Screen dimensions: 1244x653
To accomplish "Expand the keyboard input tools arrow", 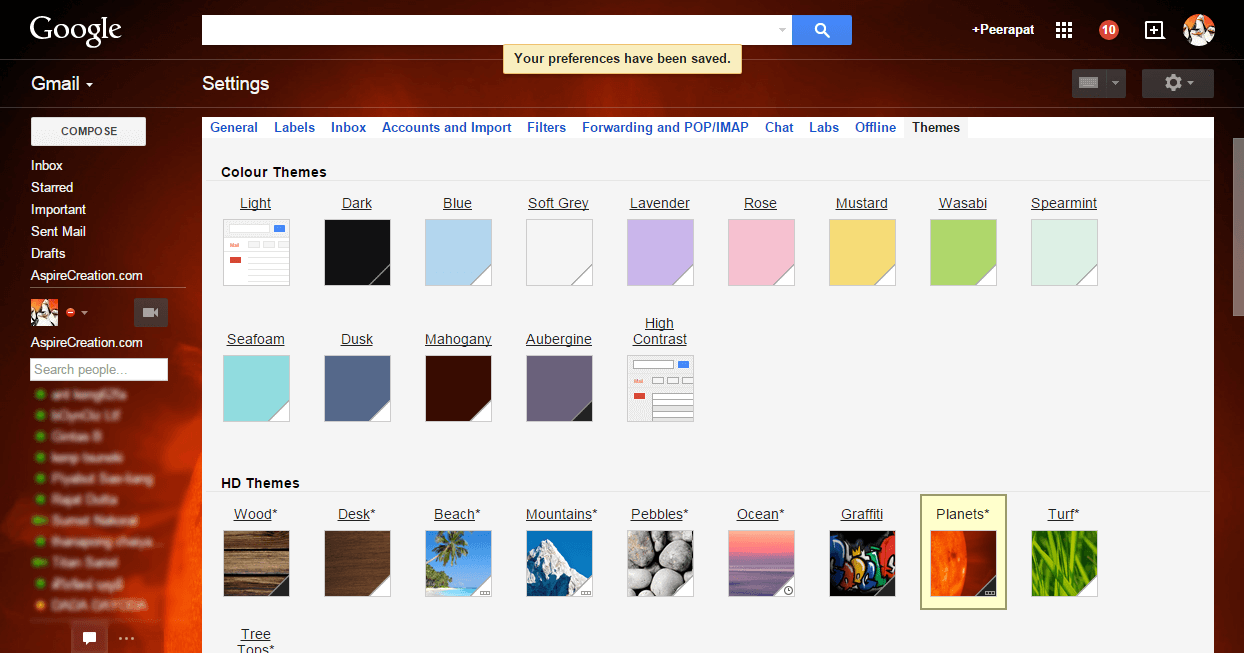I will (1116, 83).
